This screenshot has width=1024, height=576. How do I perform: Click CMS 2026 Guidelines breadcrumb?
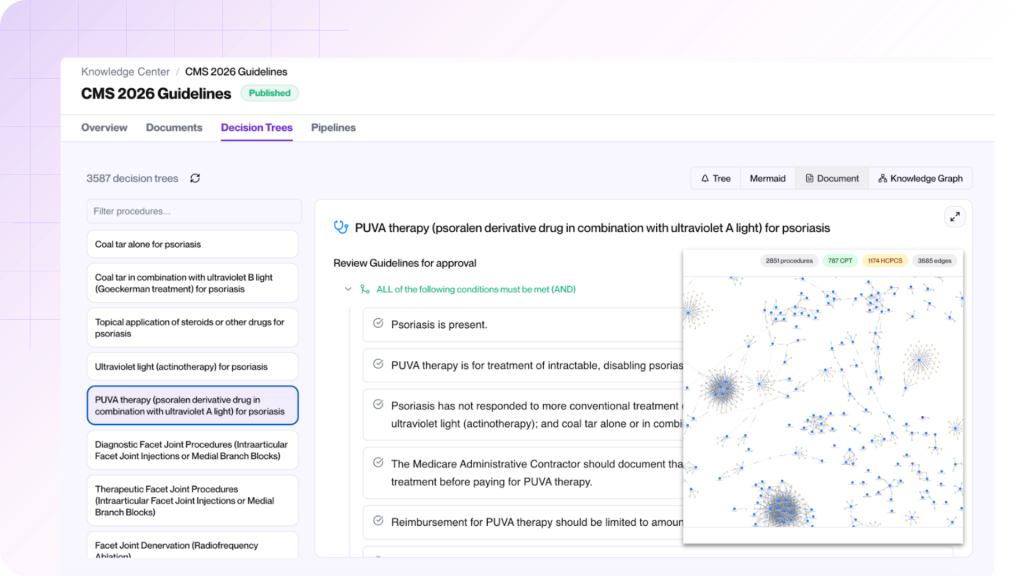tap(236, 72)
